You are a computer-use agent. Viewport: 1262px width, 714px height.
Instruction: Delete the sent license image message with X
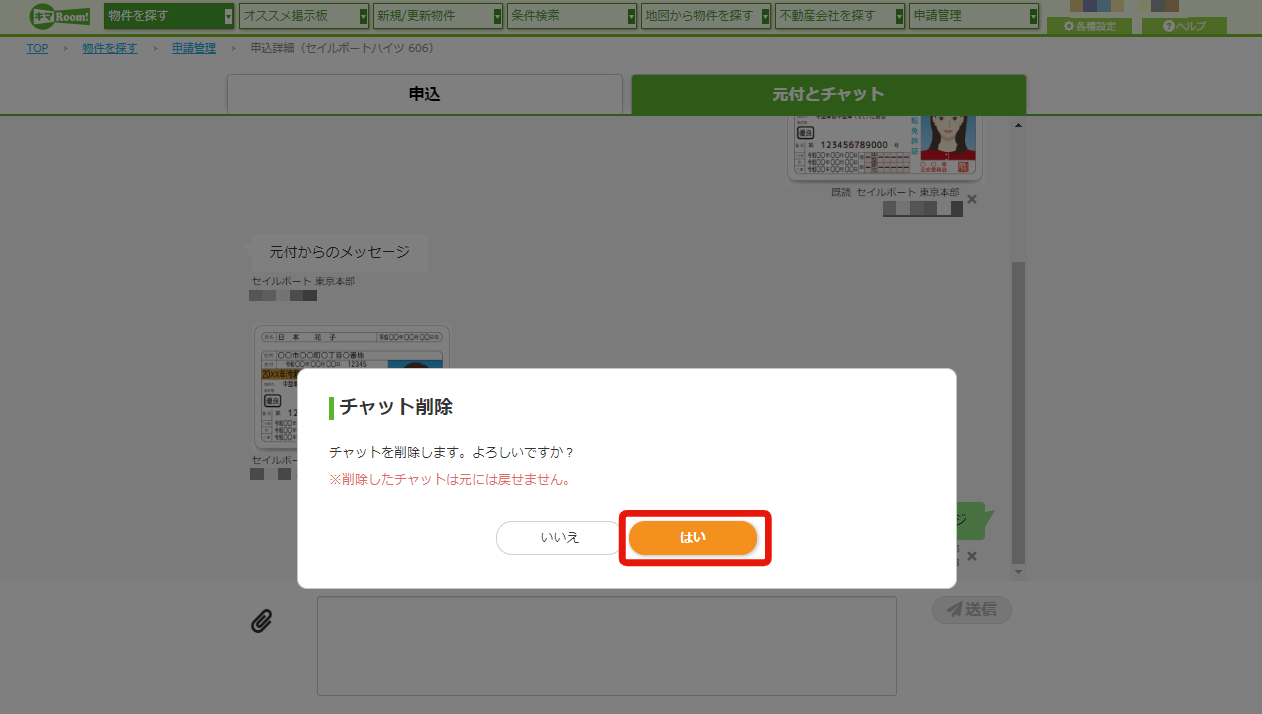[972, 199]
